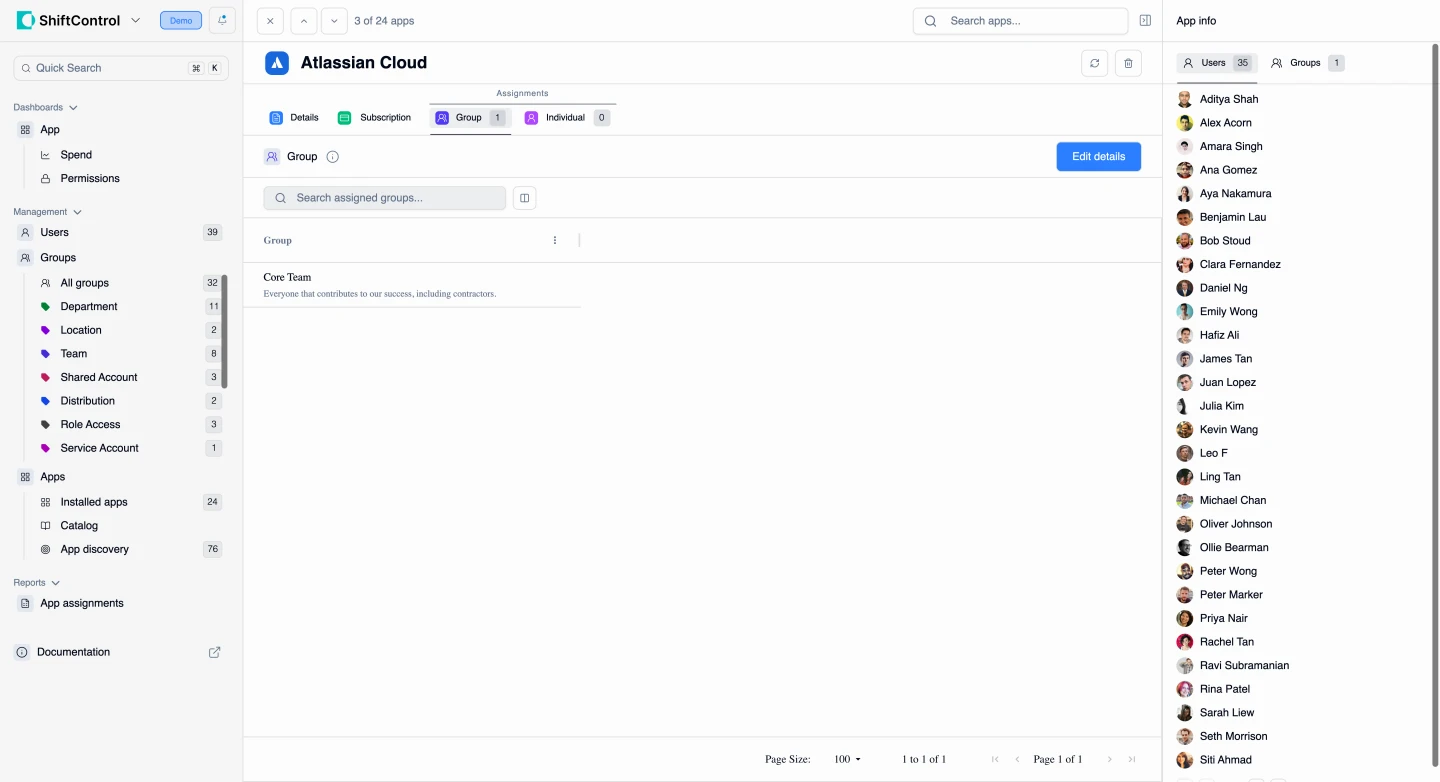This screenshot has height=782, width=1440.
Task: Switch to the Subscription tab
Action: pyautogui.click(x=375, y=118)
